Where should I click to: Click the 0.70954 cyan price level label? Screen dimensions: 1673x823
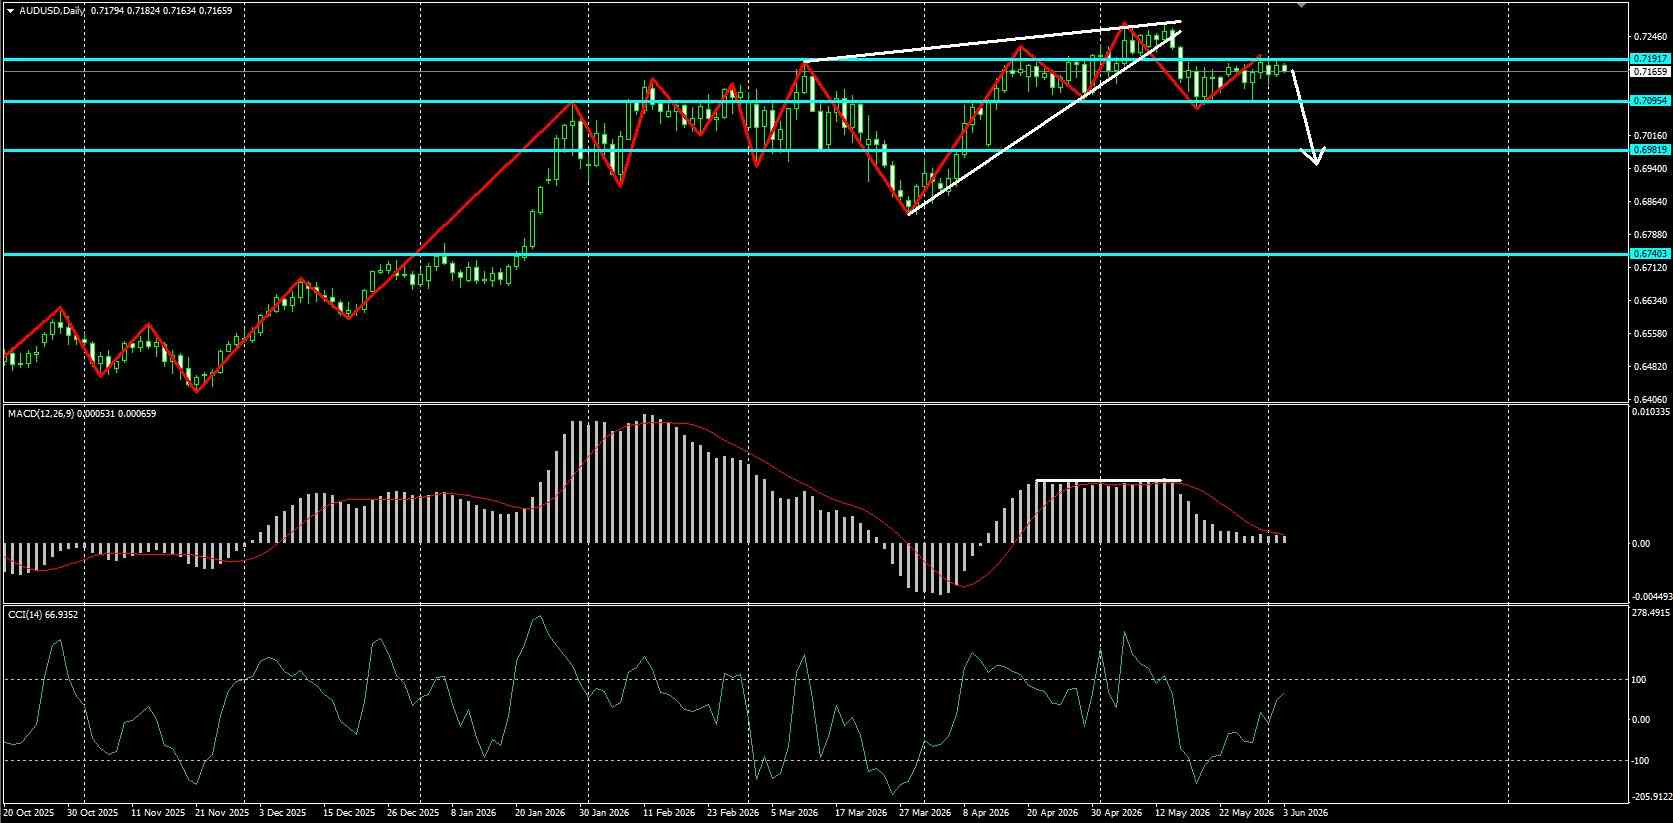pyautogui.click(x=1649, y=101)
